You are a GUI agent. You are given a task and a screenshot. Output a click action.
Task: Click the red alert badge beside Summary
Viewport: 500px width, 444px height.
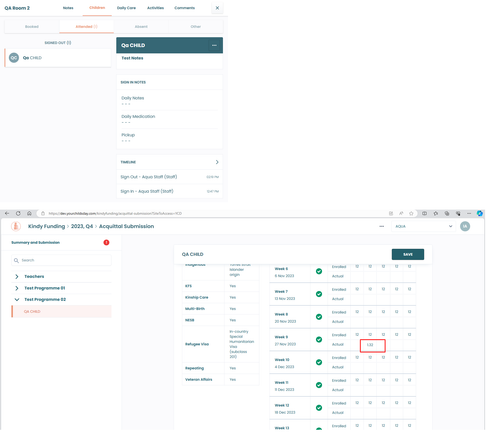tap(106, 242)
